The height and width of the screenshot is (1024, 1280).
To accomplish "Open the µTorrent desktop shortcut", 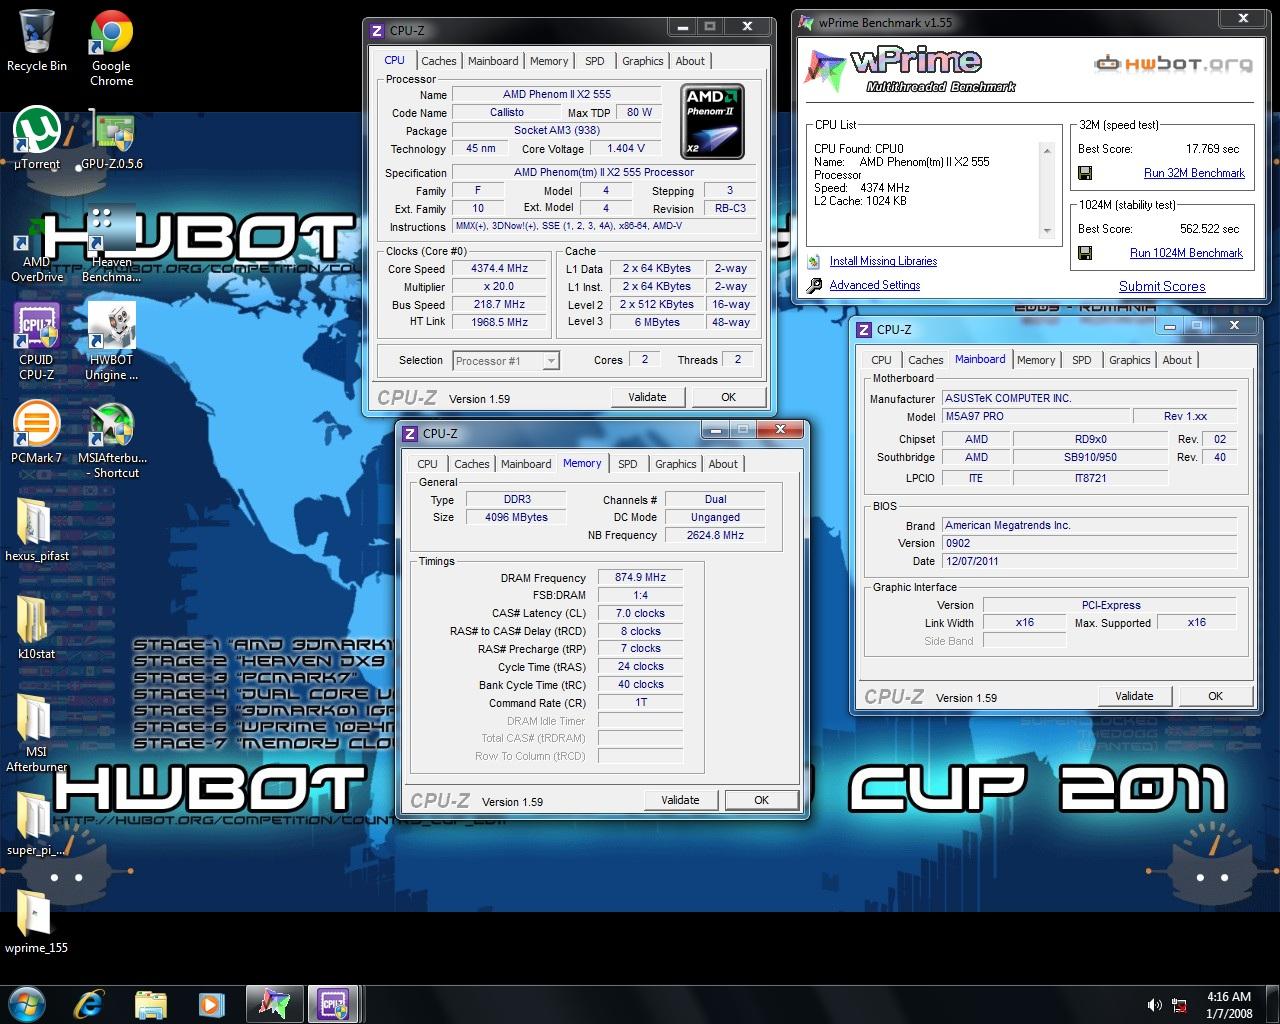I will [37, 138].
